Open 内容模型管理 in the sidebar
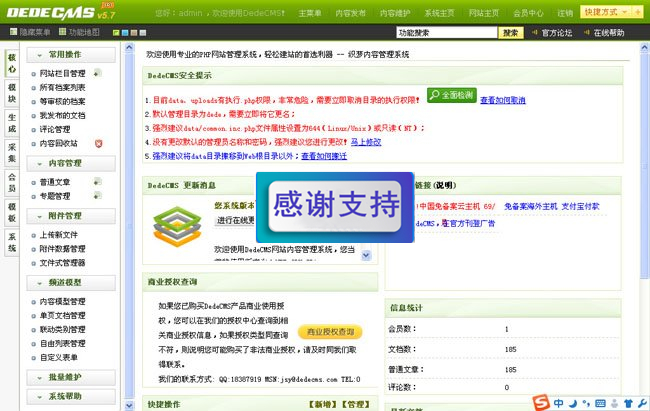 [62, 302]
